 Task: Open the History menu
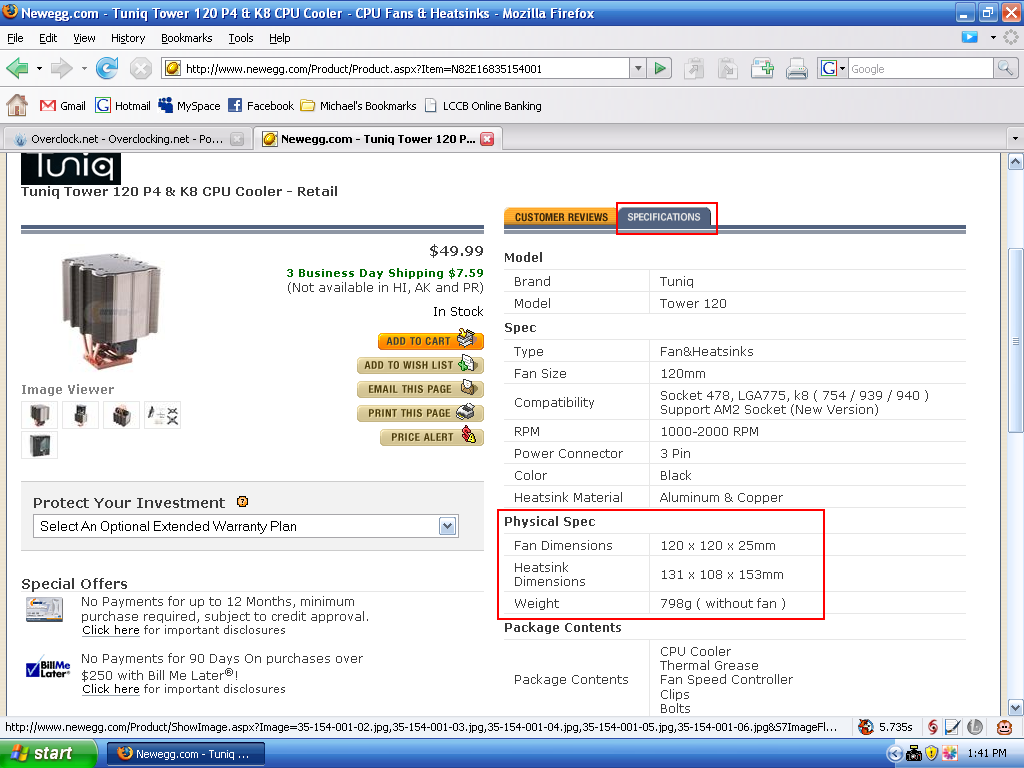click(128, 38)
